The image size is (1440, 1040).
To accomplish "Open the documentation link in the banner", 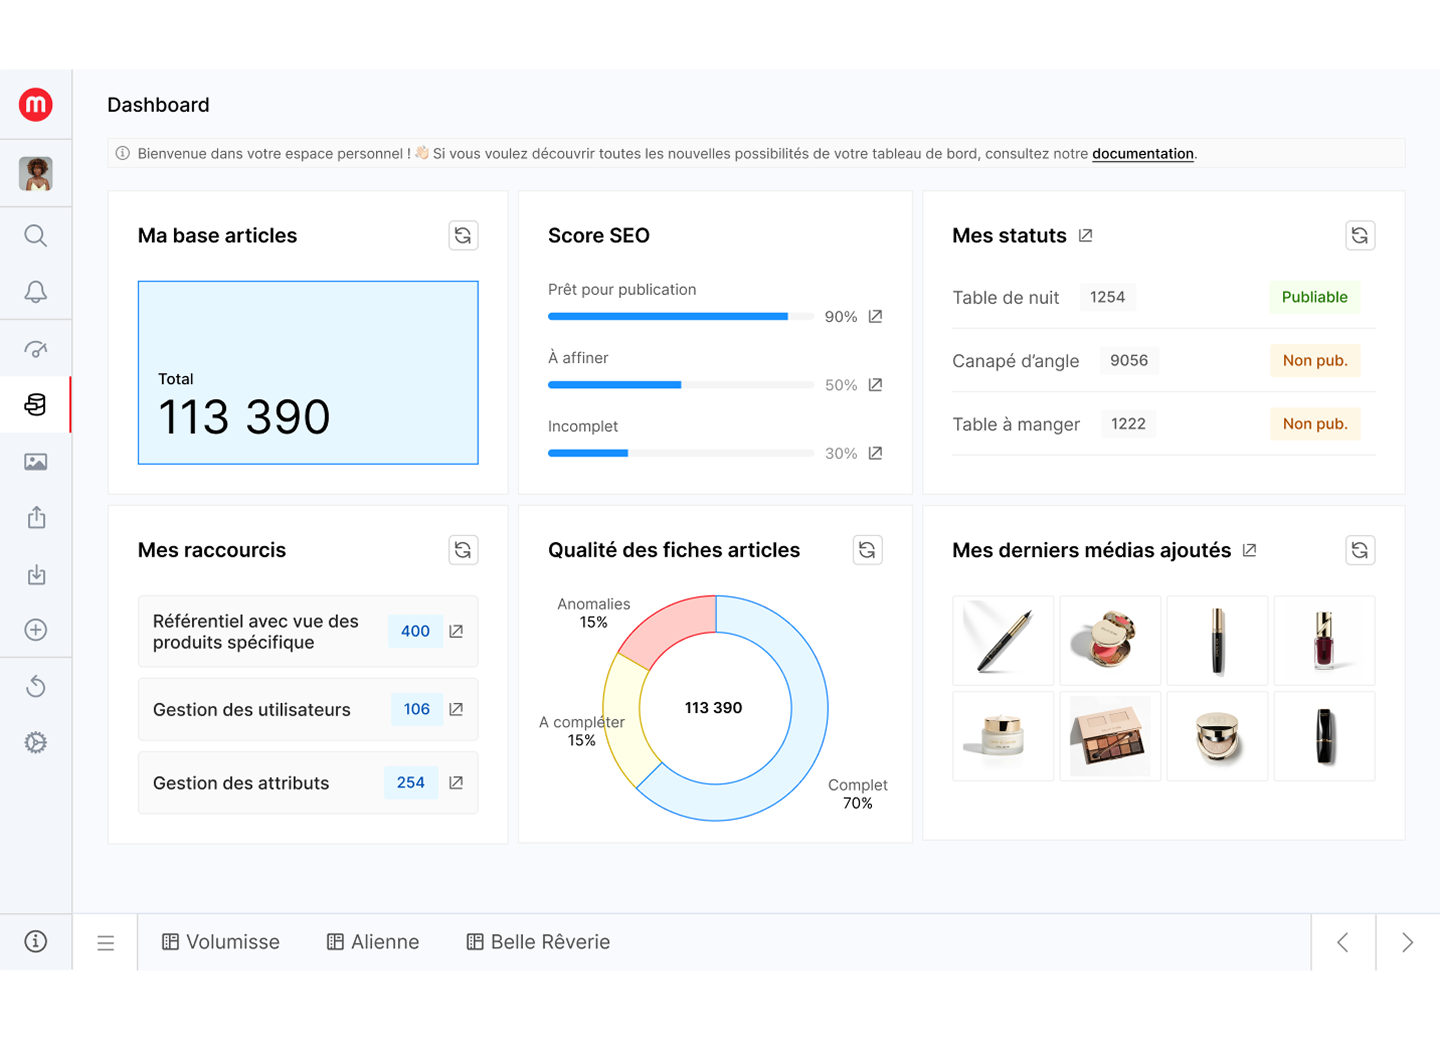I will tap(1142, 154).
